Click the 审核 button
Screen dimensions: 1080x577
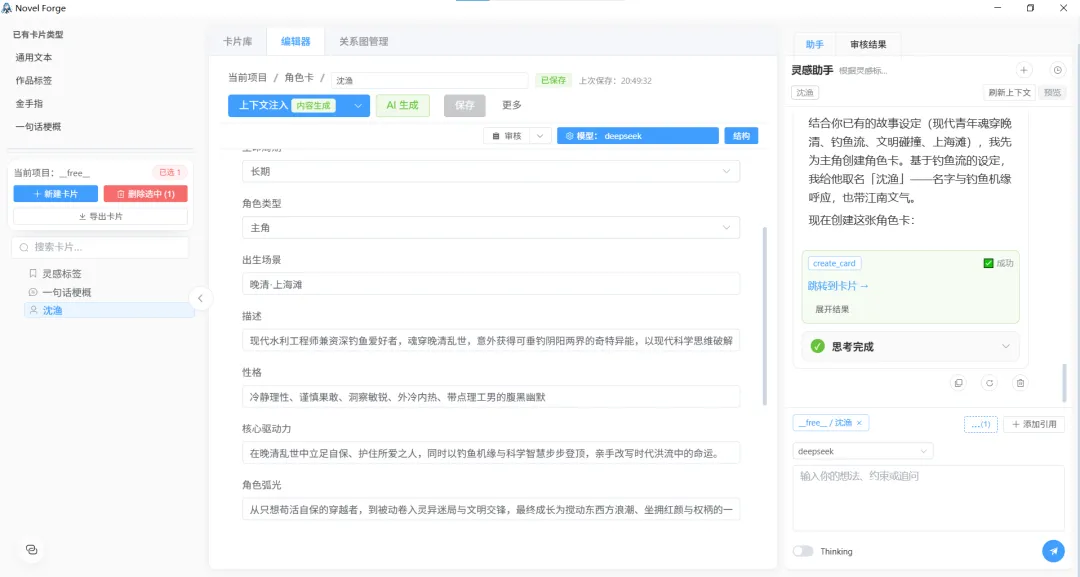point(507,136)
